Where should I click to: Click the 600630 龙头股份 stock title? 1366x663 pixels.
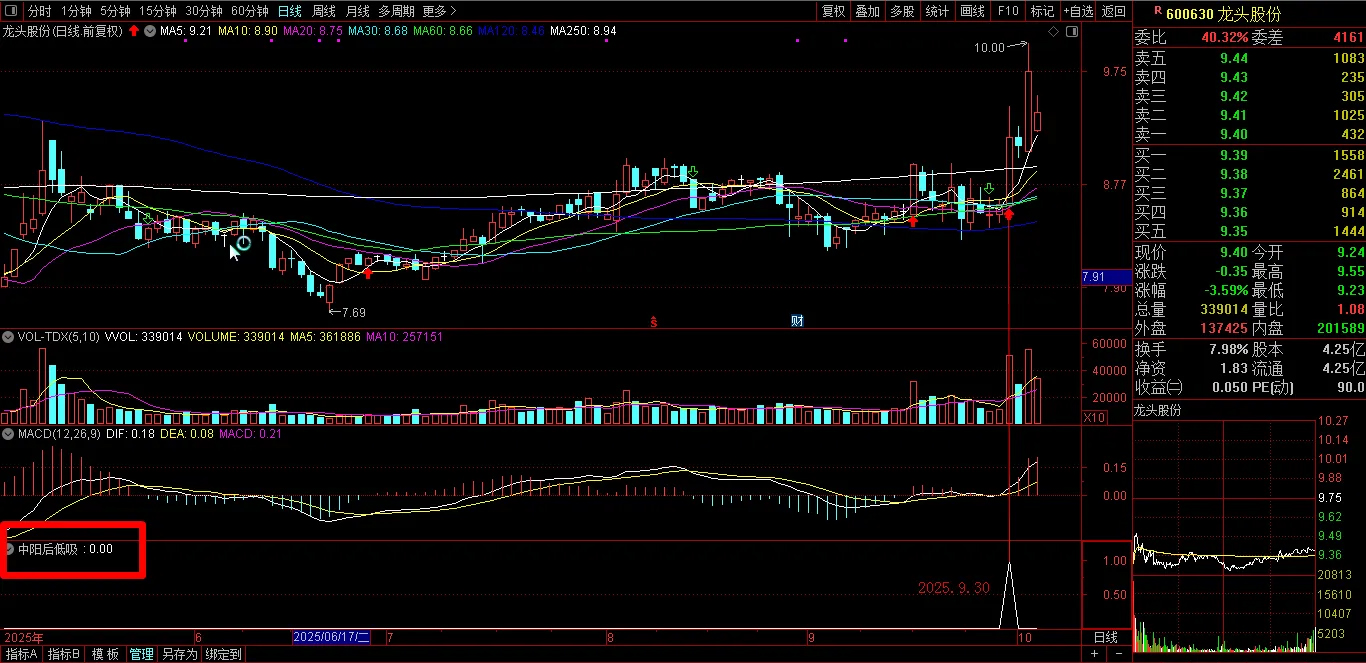(x=1222, y=13)
